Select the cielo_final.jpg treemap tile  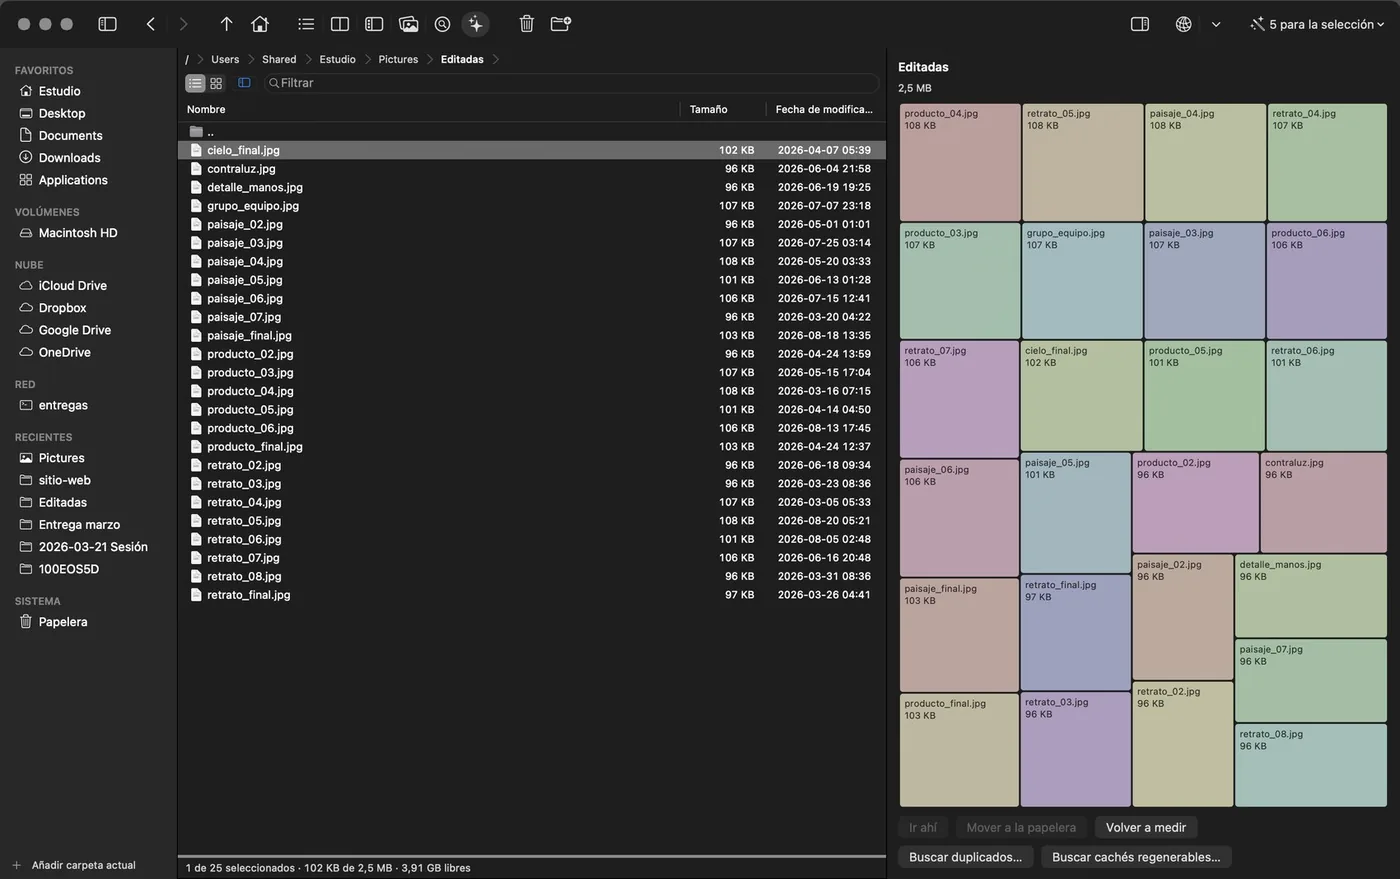point(1081,396)
